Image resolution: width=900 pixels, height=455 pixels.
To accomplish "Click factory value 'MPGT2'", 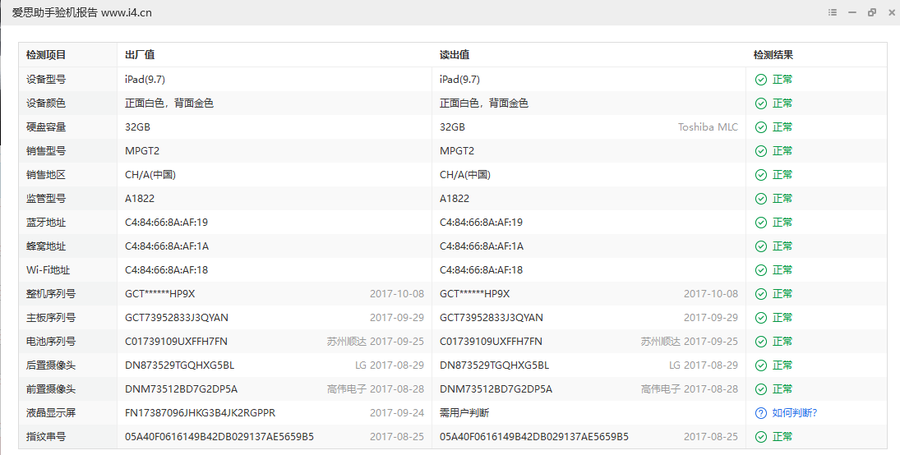I will 142,151.
